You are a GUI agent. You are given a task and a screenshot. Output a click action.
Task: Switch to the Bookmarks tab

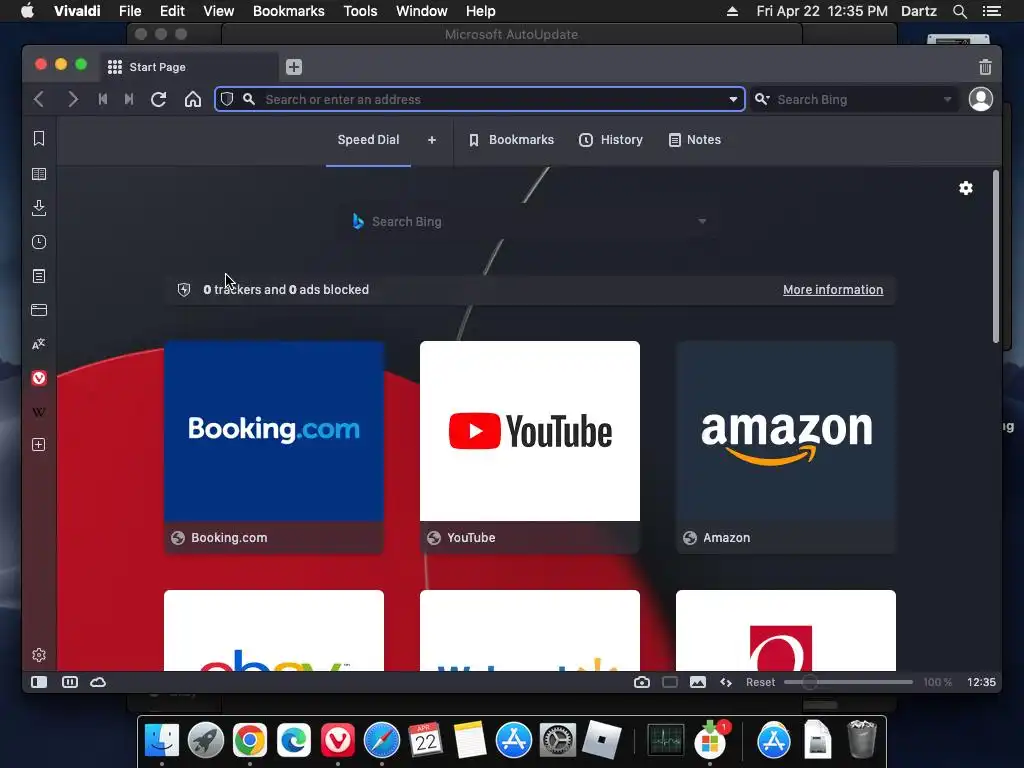(x=511, y=140)
